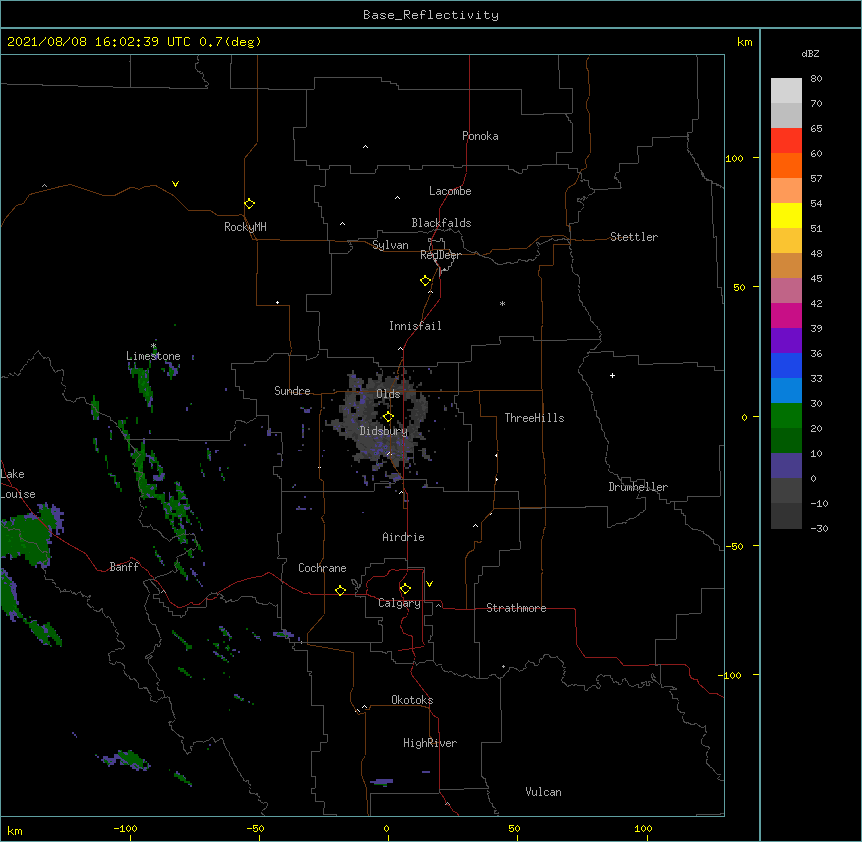Click the RedDeer label
Viewport: 862px width, 842px height.
[x=440, y=255]
